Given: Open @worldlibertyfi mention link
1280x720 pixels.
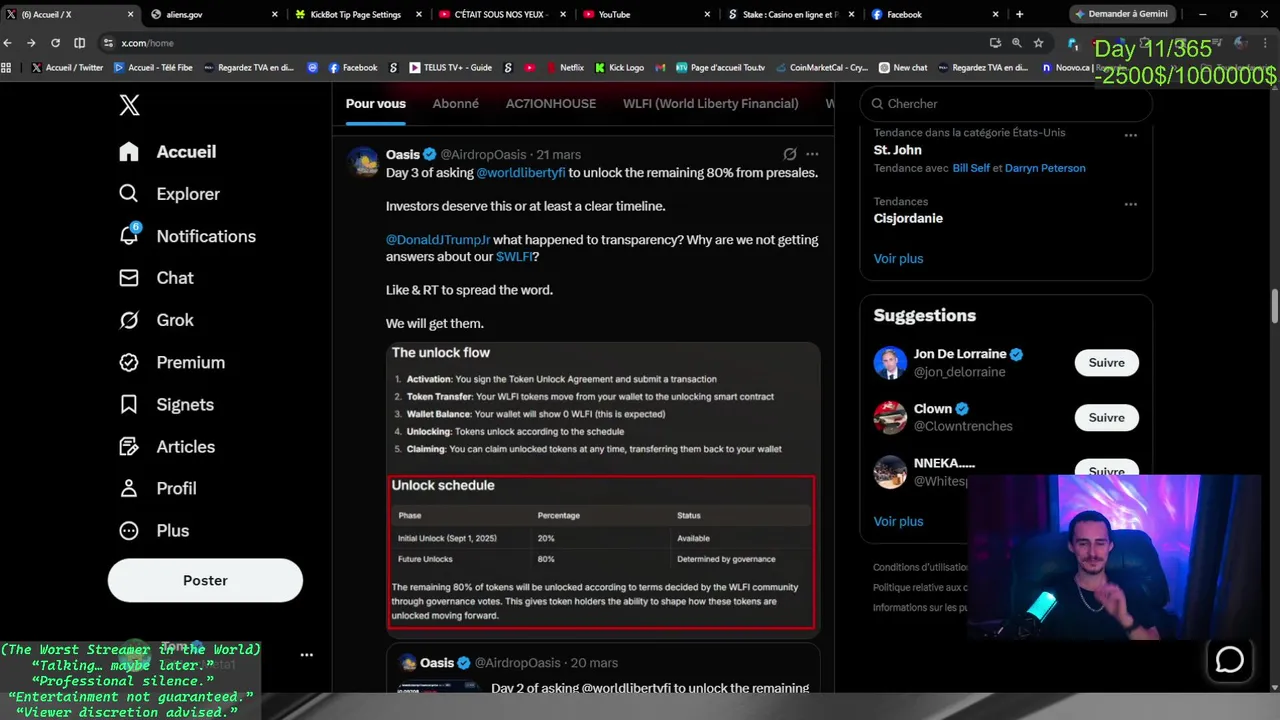Looking at the screenshot, I should pos(521,173).
